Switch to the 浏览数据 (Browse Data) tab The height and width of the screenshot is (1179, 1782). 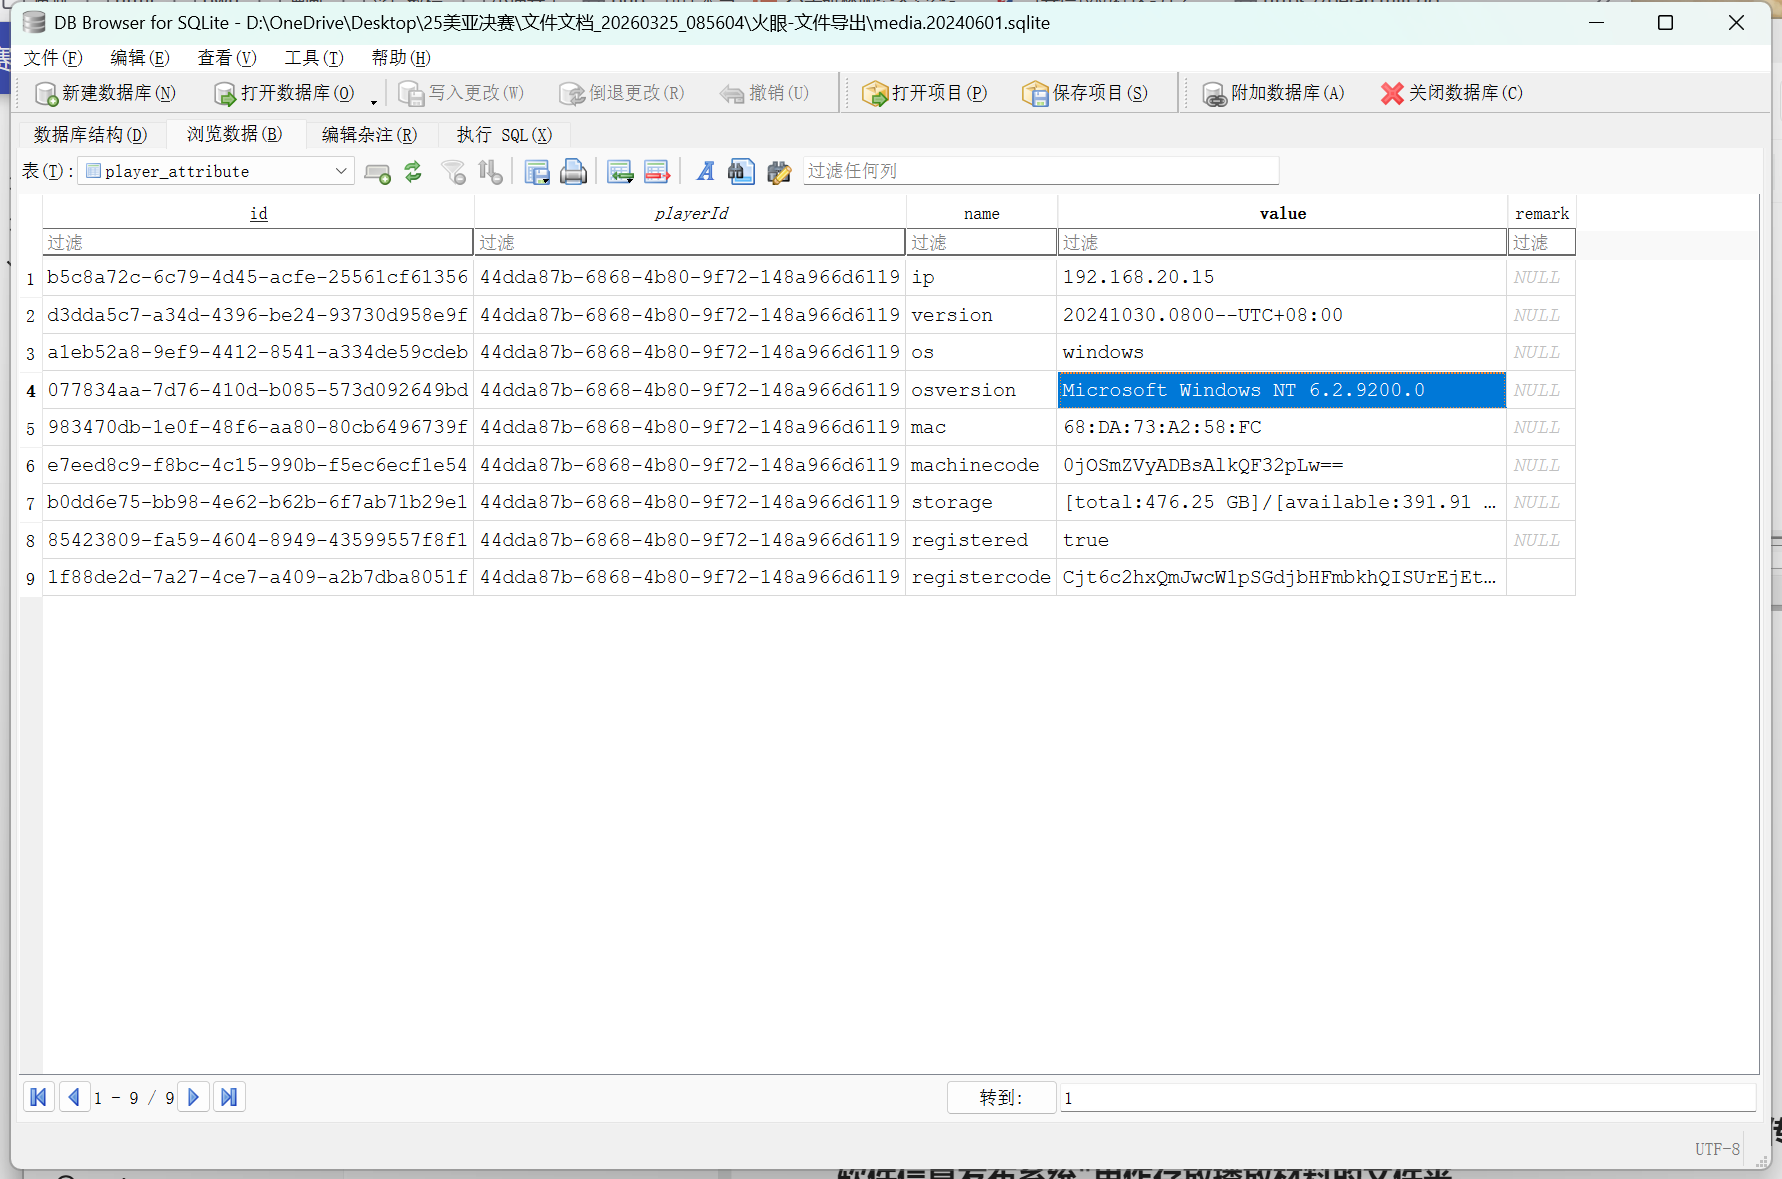(235, 134)
